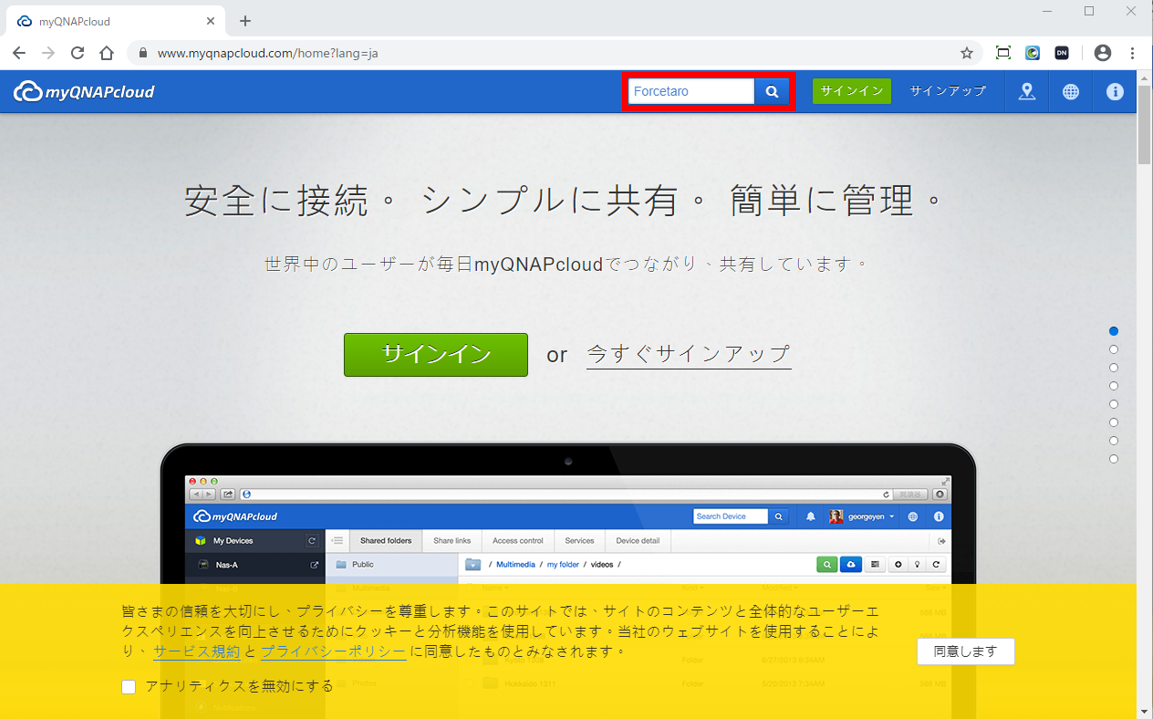Select the last slide indicator dot
Screen dimensions: 1153x719
point(1113,459)
